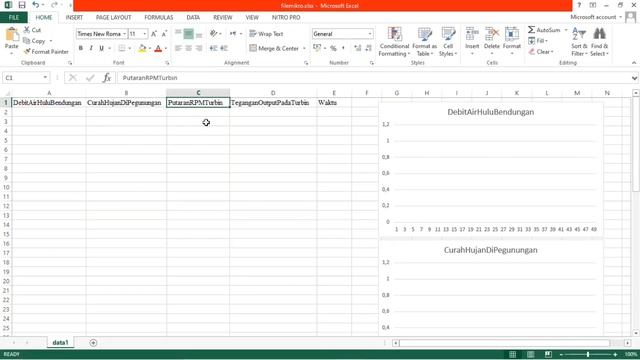Image resolution: width=640 pixels, height=360 pixels.
Task: Click AutoSum
Action: click(544, 30)
